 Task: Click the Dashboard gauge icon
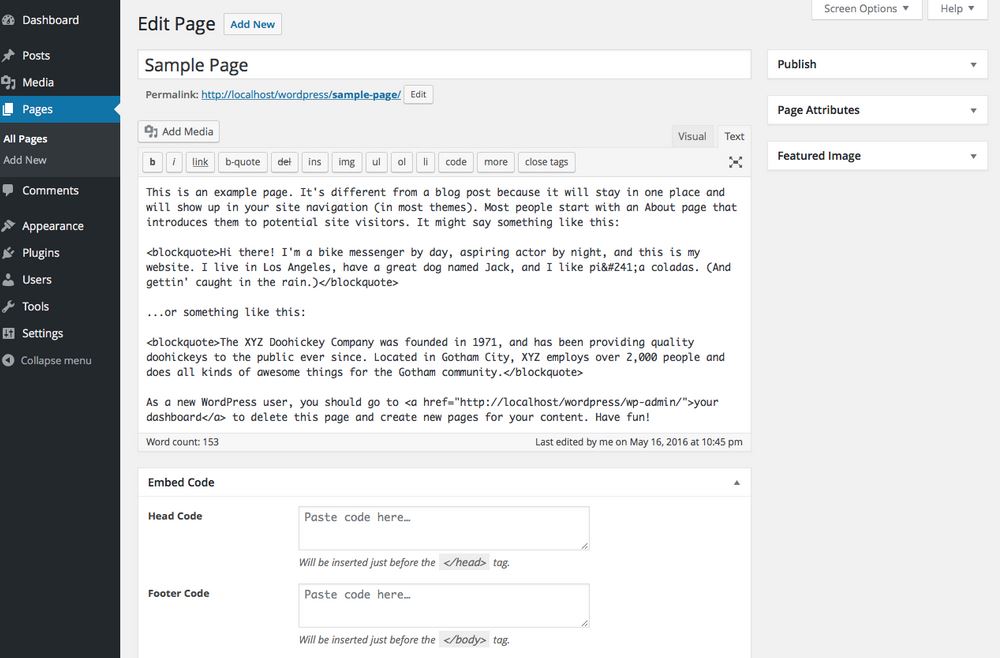click(8, 20)
